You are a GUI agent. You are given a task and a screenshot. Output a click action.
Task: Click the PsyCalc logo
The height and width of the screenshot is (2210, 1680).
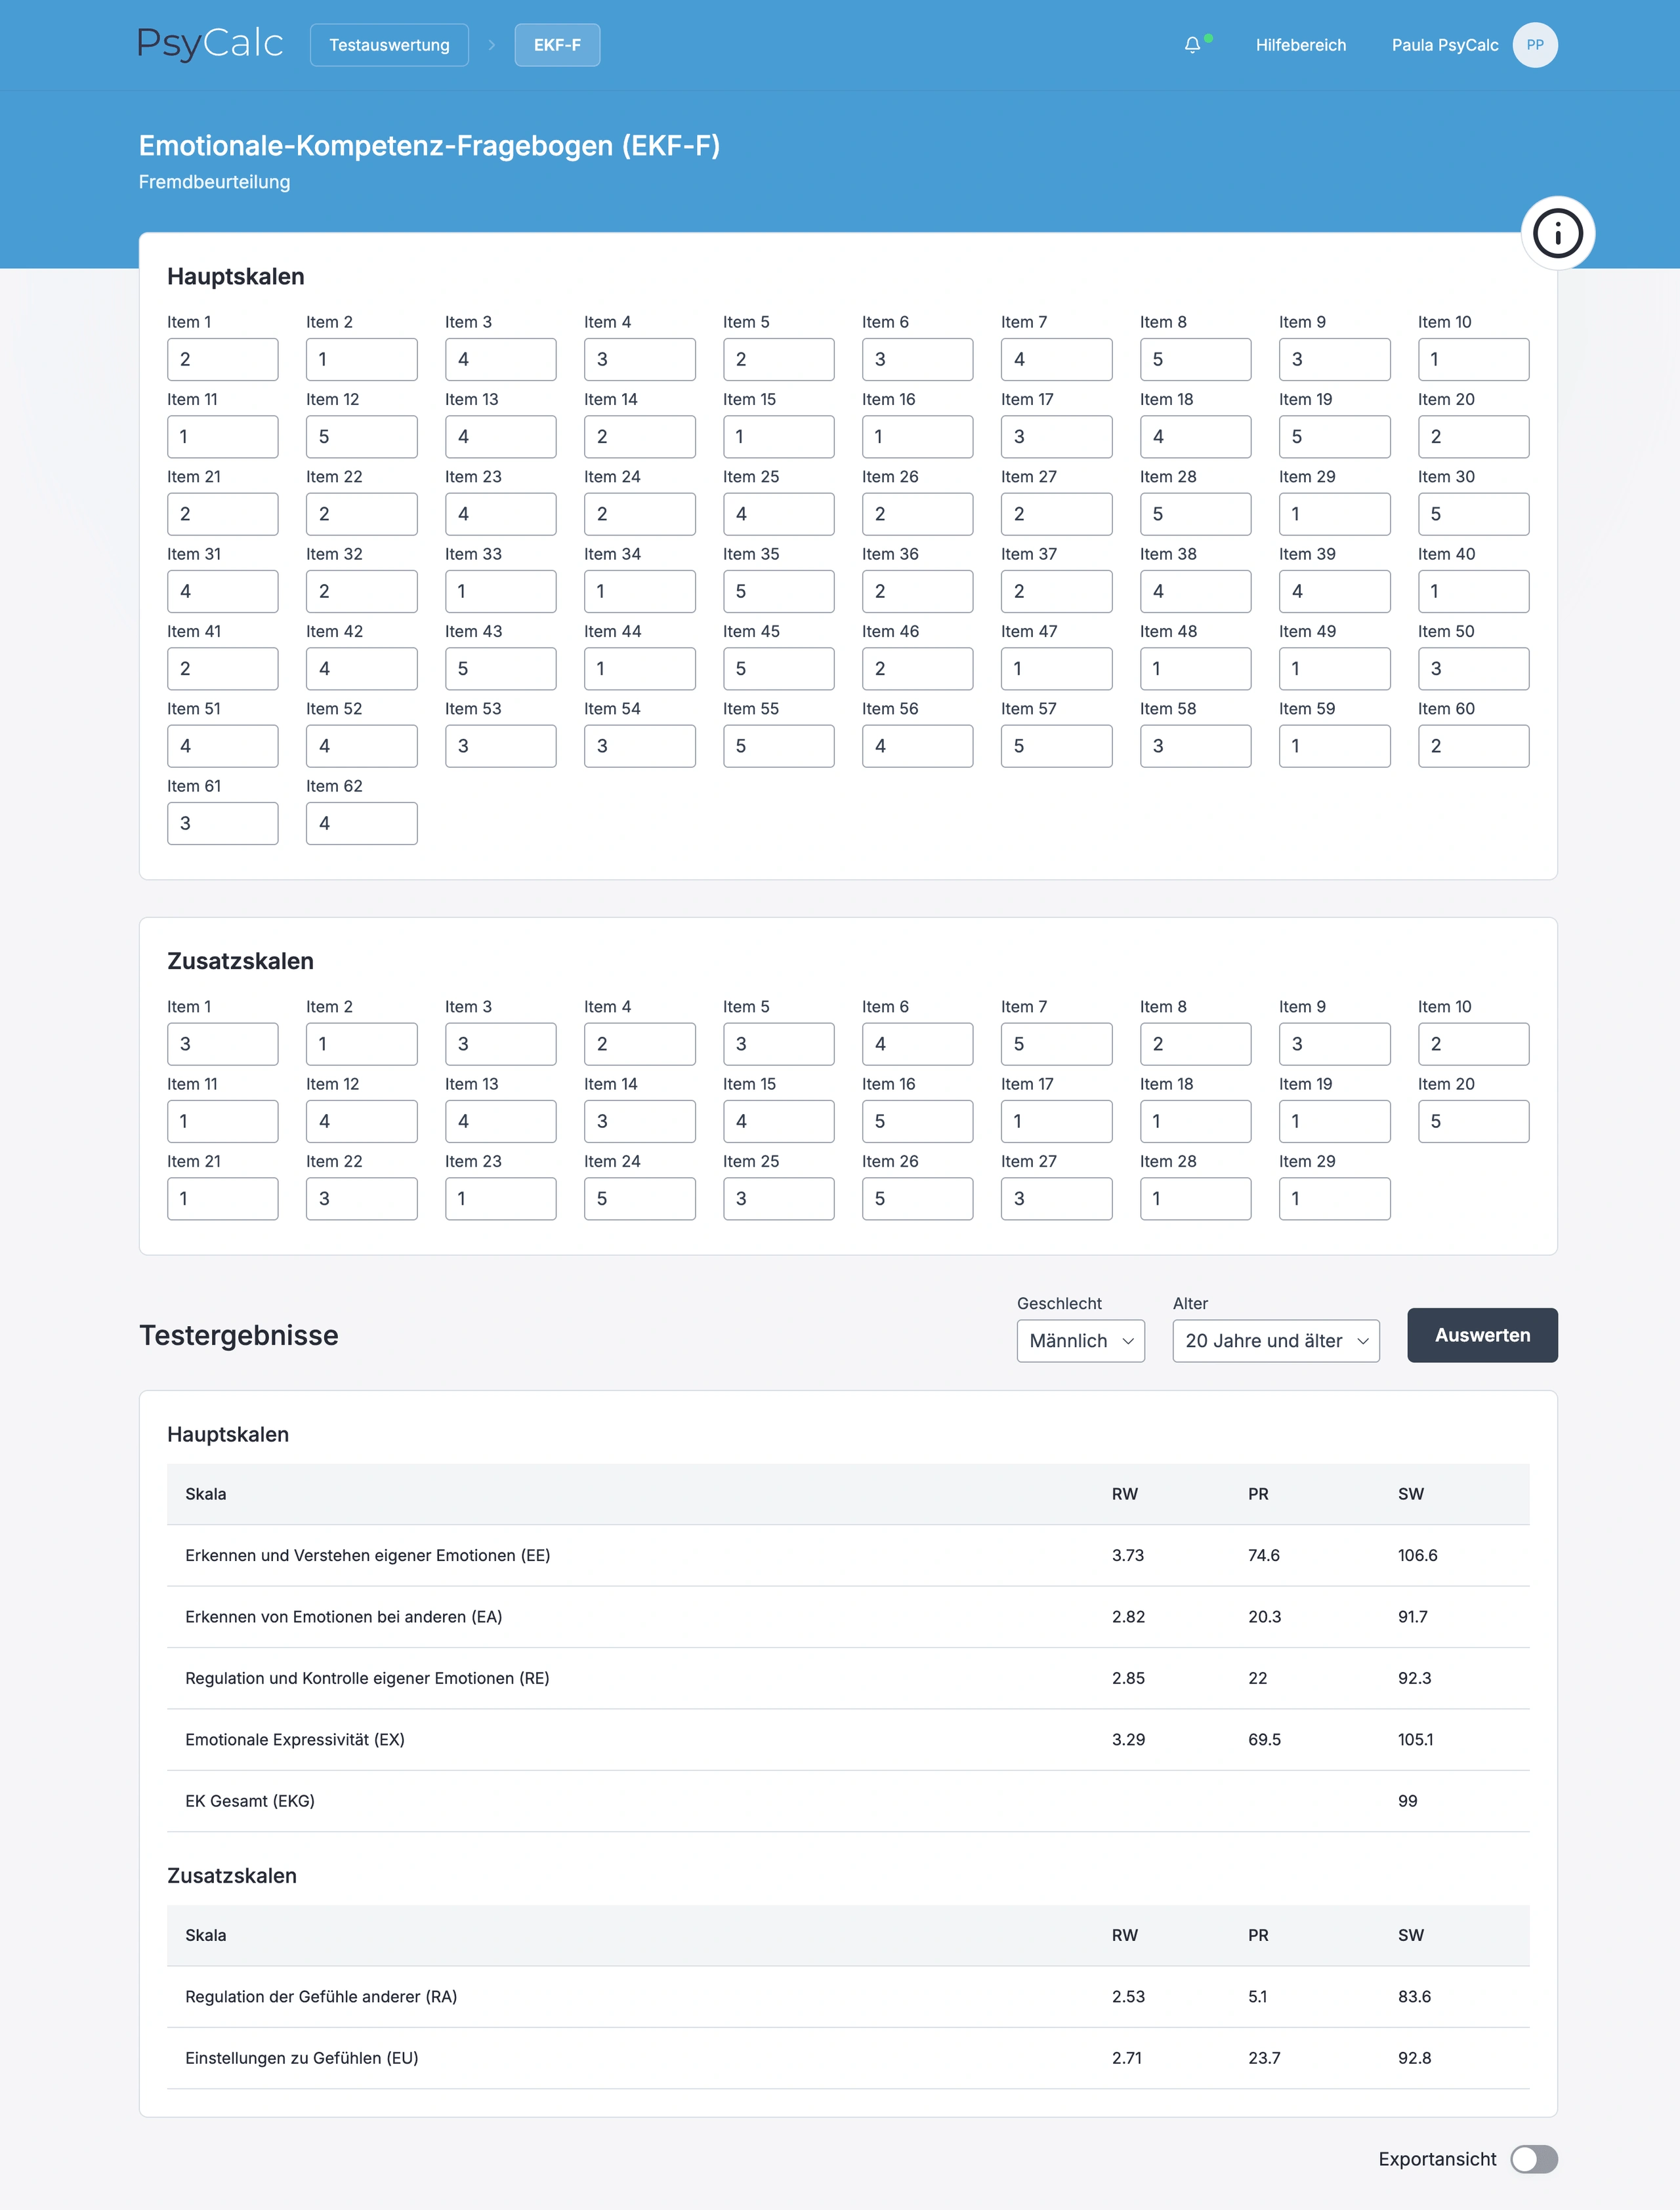coord(210,44)
